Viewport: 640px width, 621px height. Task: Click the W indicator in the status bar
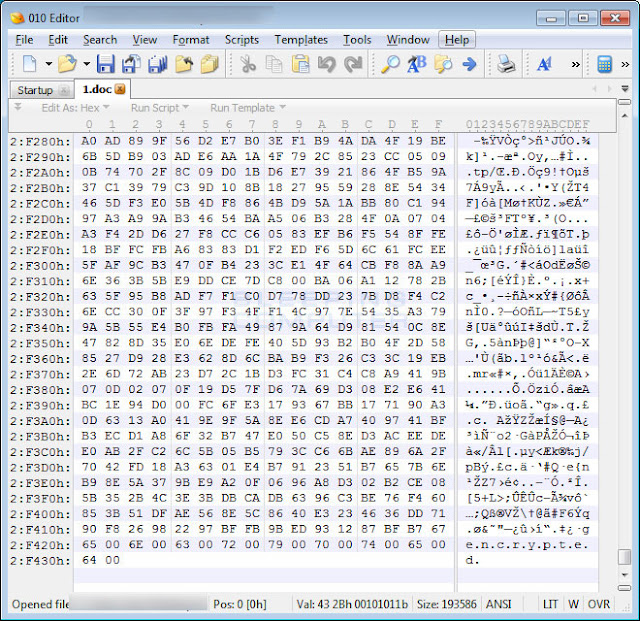pos(573,604)
